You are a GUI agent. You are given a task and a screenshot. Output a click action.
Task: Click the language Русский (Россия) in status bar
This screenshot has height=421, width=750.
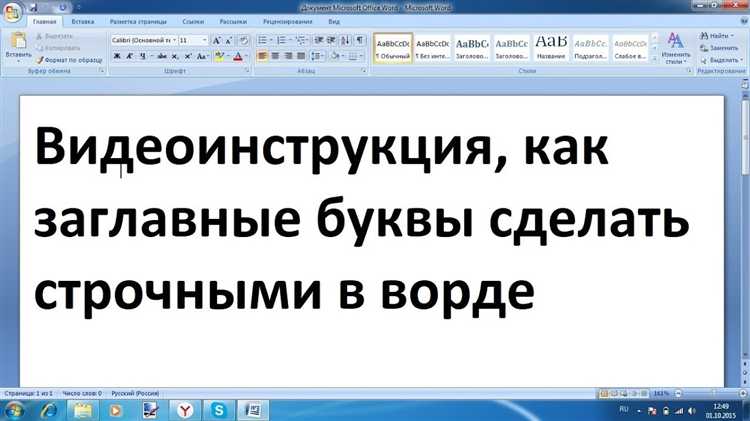coord(135,394)
